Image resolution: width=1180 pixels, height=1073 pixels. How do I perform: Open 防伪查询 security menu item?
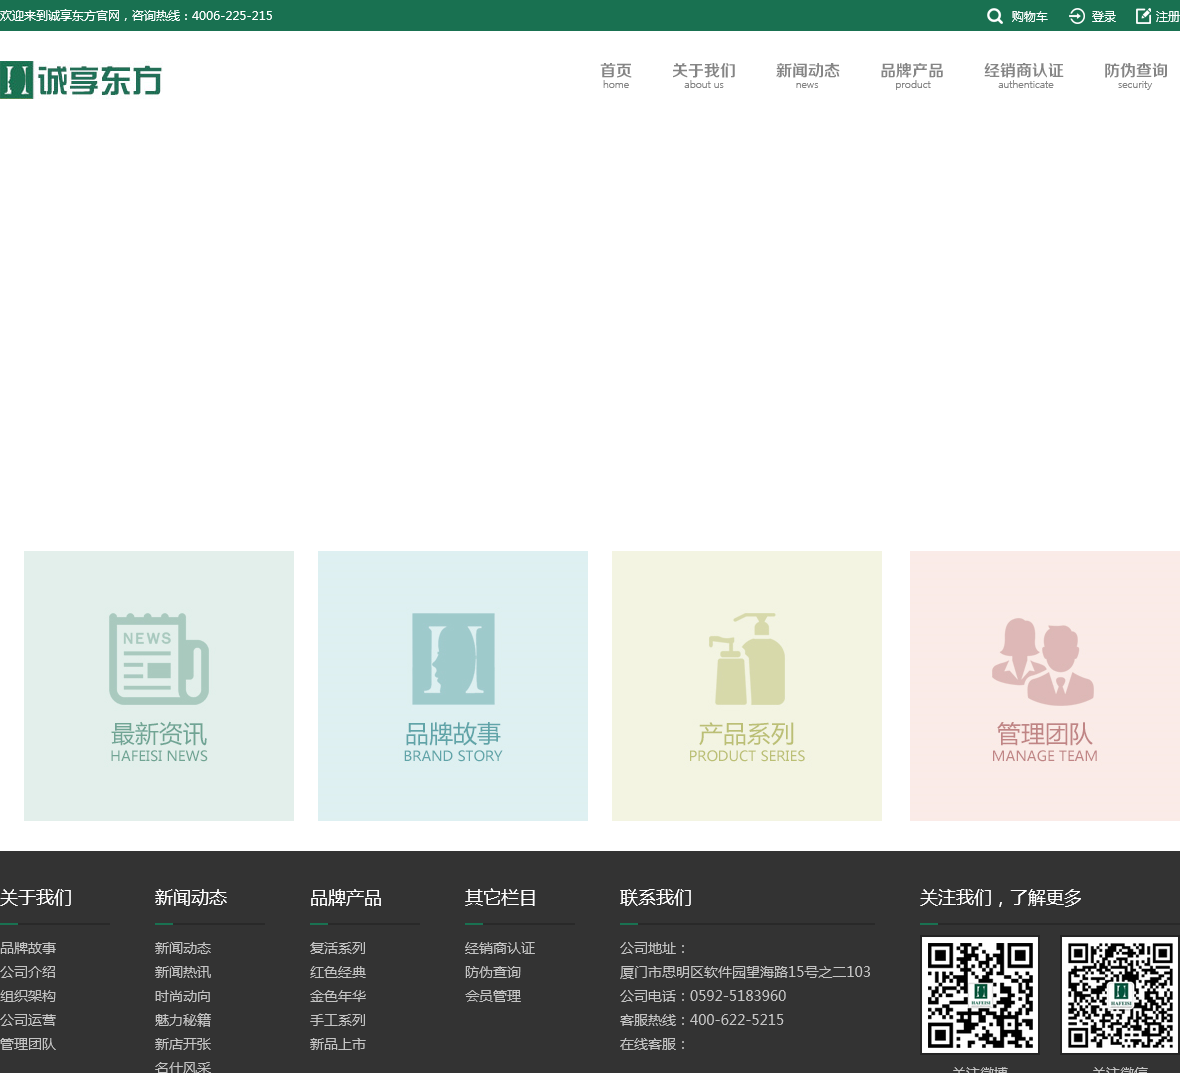point(1135,76)
